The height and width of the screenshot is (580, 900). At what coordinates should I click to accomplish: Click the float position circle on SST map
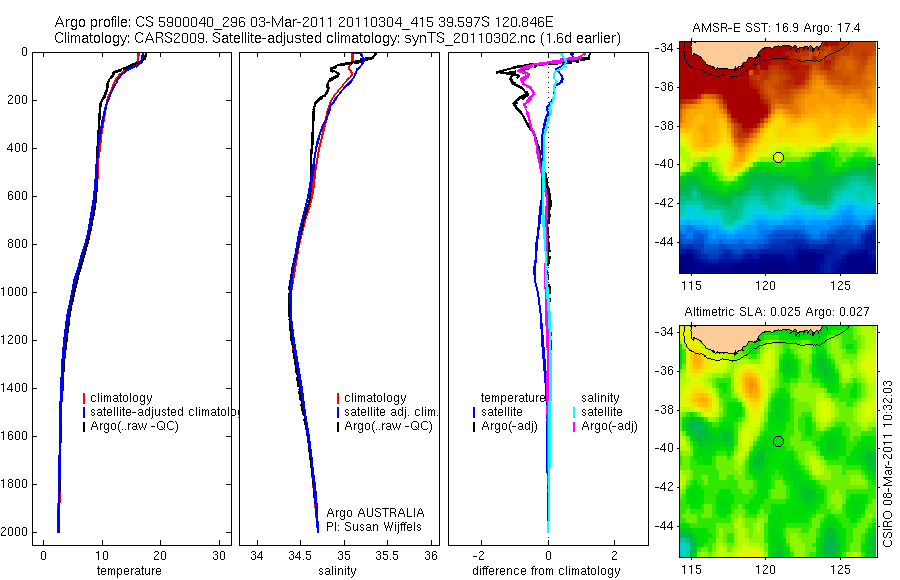pos(778,157)
